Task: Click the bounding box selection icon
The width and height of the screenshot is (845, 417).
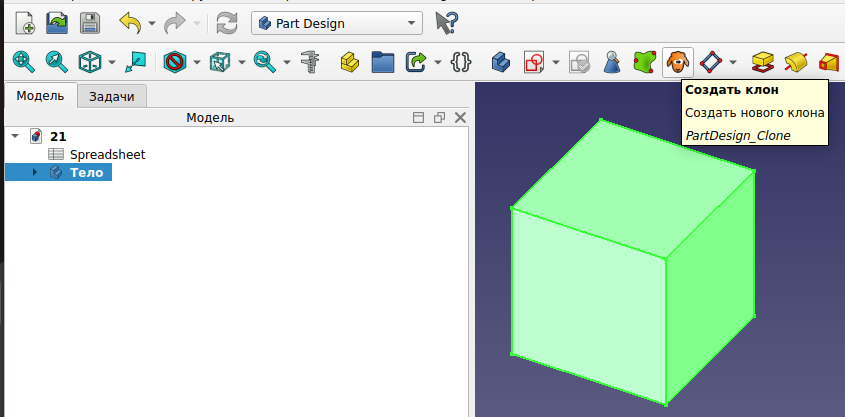Action: pyautogui.click(x=220, y=62)
